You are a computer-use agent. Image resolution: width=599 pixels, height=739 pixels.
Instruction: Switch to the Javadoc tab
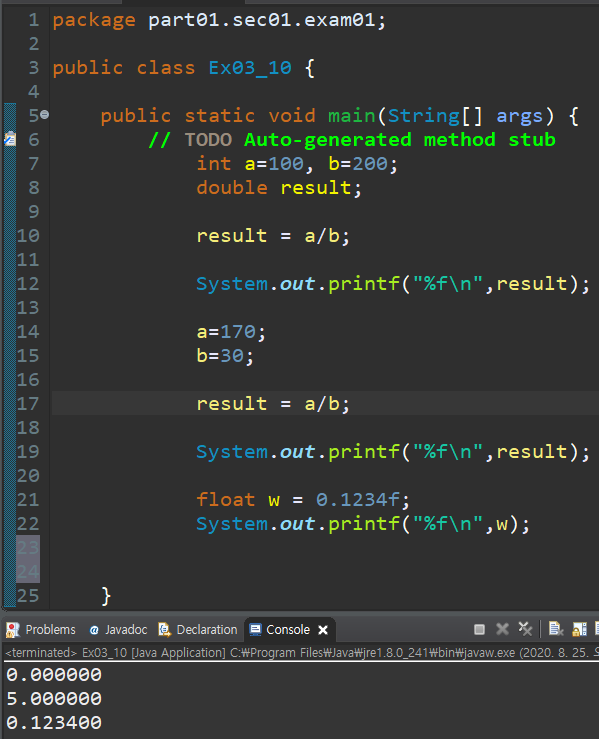click(x=118, y=630)
